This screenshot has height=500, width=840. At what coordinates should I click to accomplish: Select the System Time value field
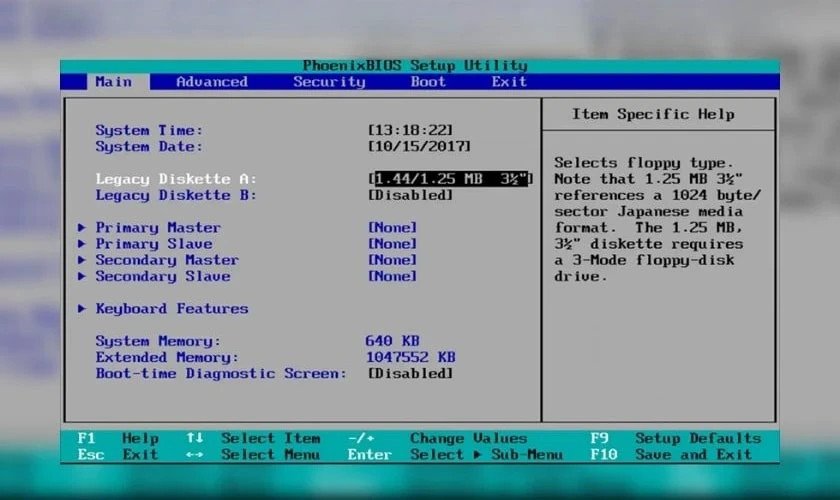[x=410, y=130]
